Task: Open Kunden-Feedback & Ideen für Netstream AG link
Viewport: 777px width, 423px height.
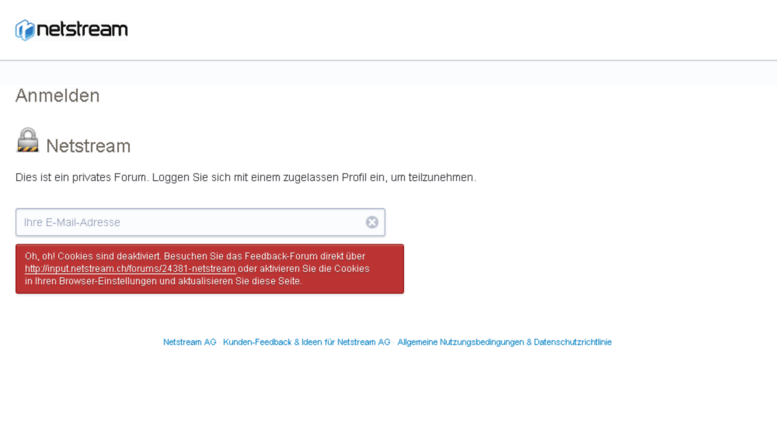Action: point(307,342)
